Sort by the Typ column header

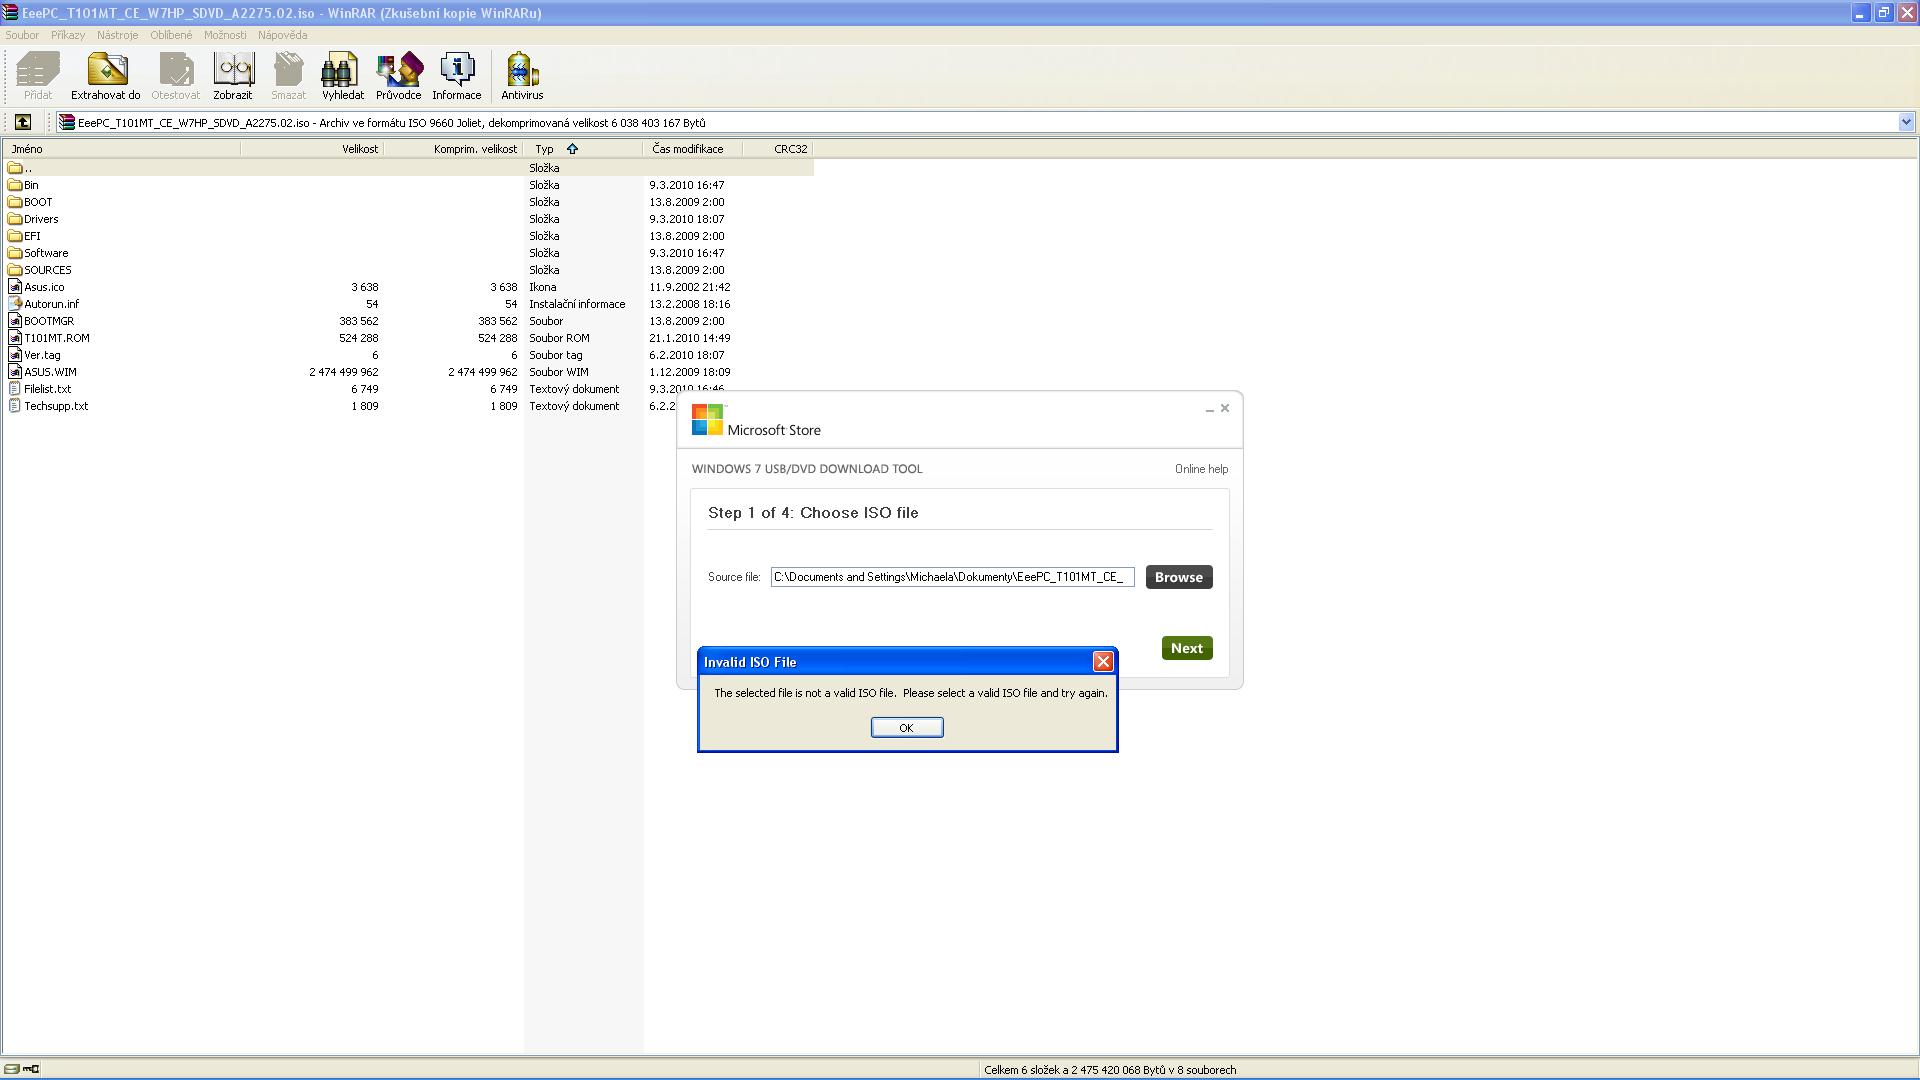click(583, 149)
